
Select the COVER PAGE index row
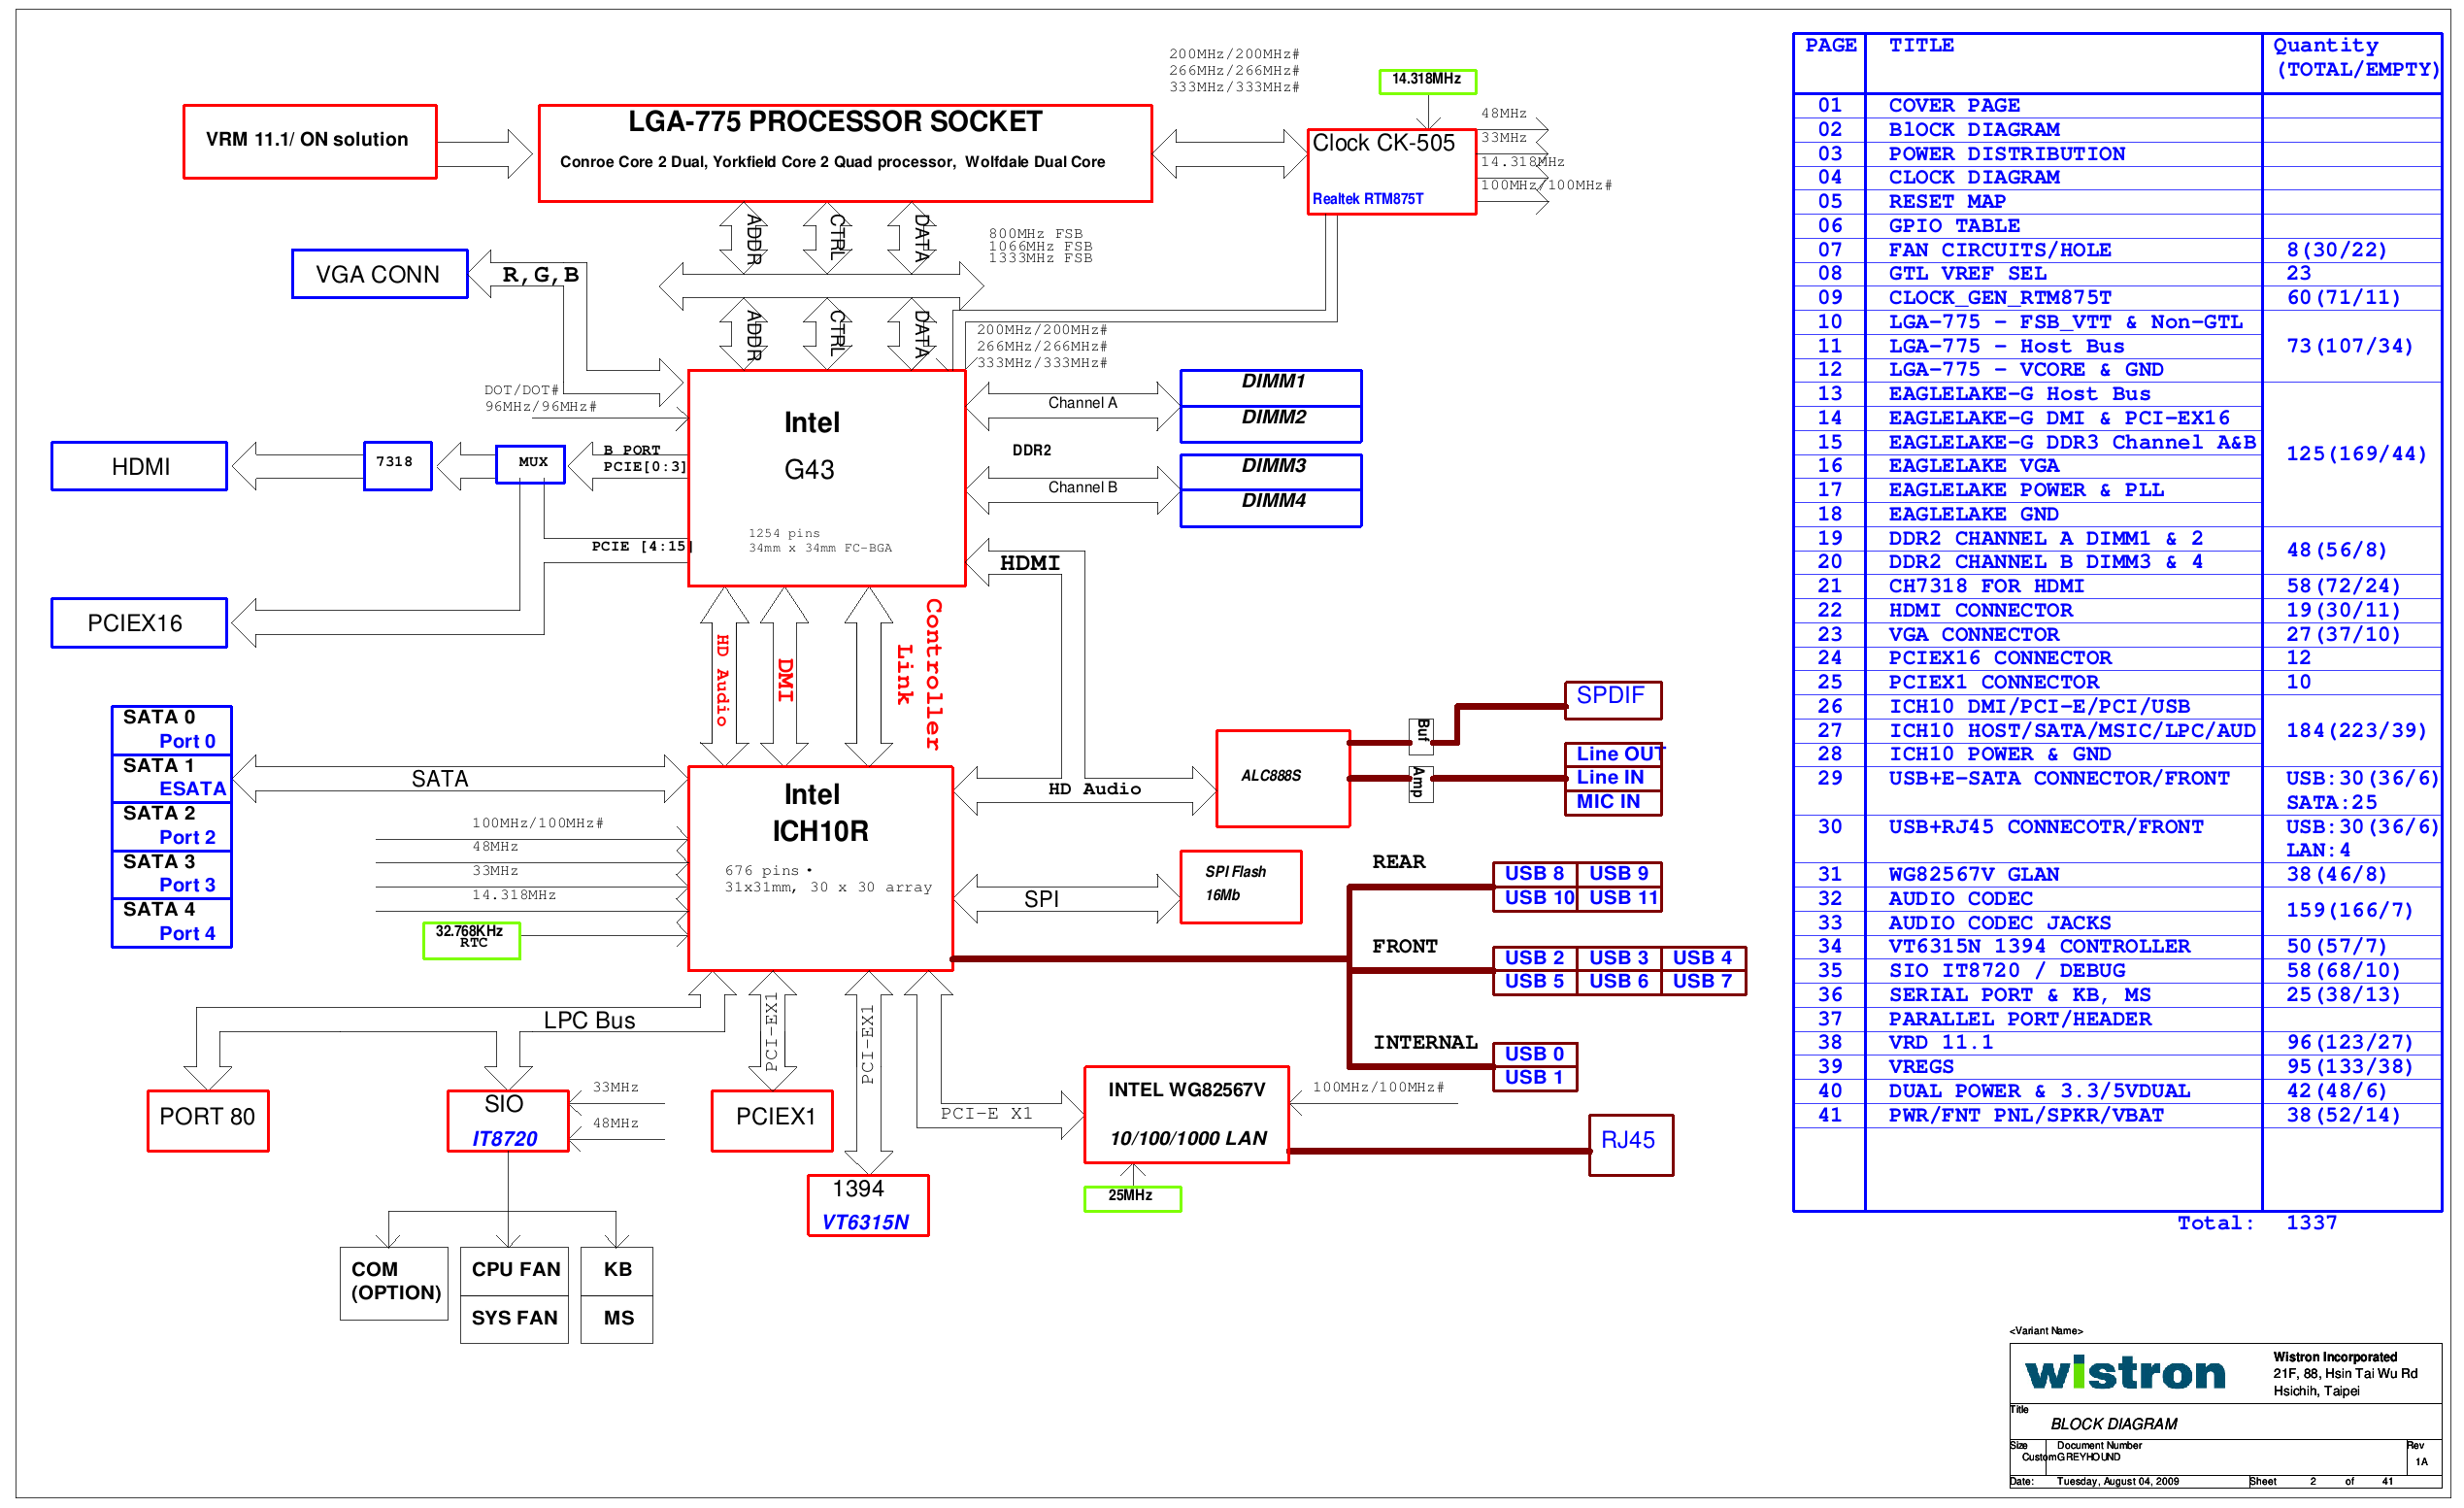pos(2118,106)
